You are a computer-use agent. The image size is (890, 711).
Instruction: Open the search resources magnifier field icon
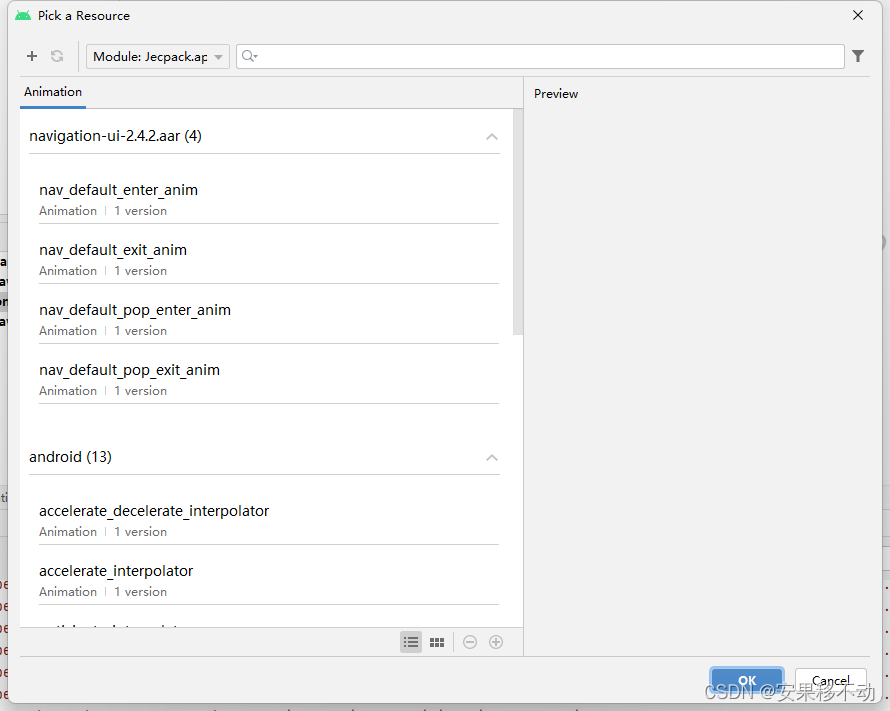click(x=249, y=56)
